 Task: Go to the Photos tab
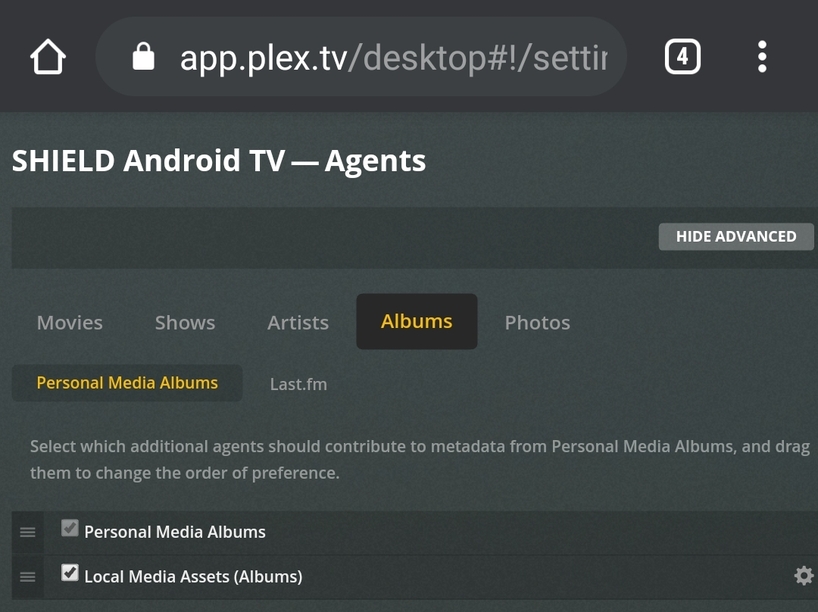pos(537,322)
